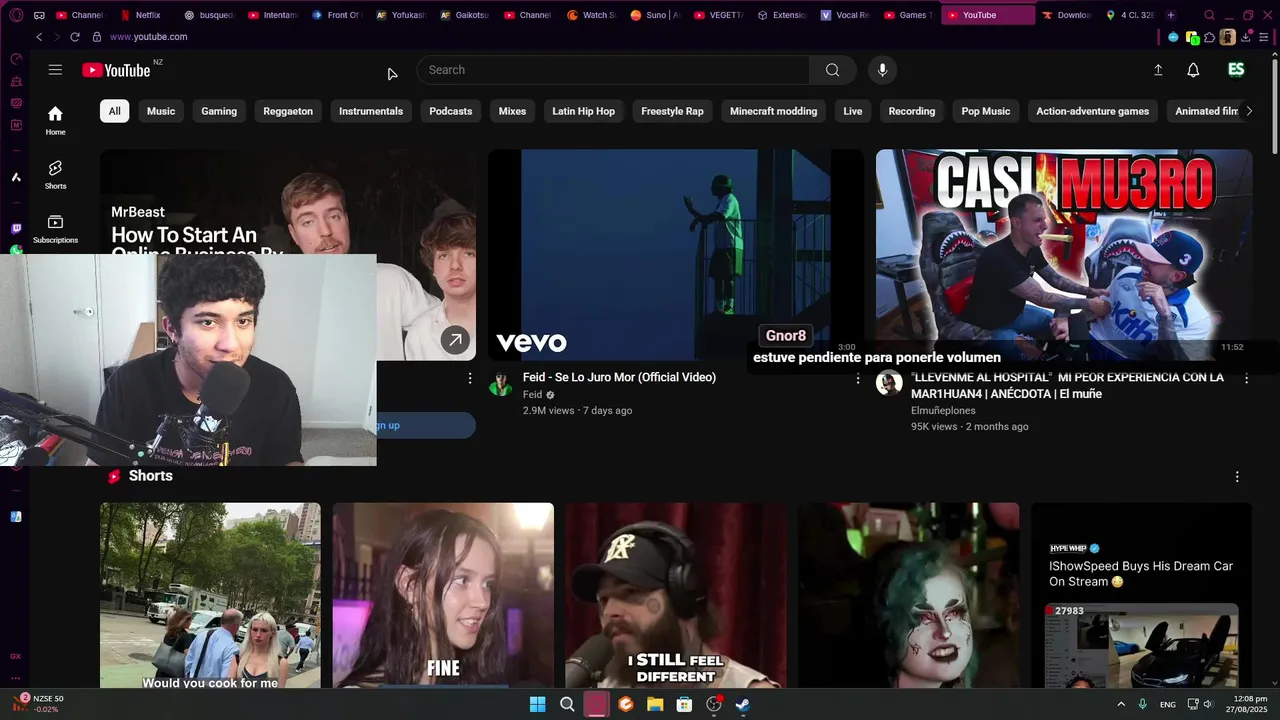Click the YouTube search field
This screenshot has width=1280, height=720.
pyautogui.click(x=613, y=70)
